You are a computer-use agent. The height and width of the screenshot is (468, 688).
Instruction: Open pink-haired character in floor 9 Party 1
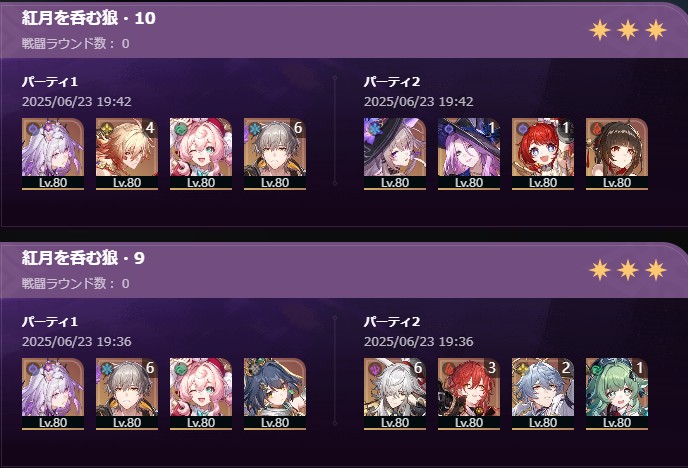pos(201,393)
